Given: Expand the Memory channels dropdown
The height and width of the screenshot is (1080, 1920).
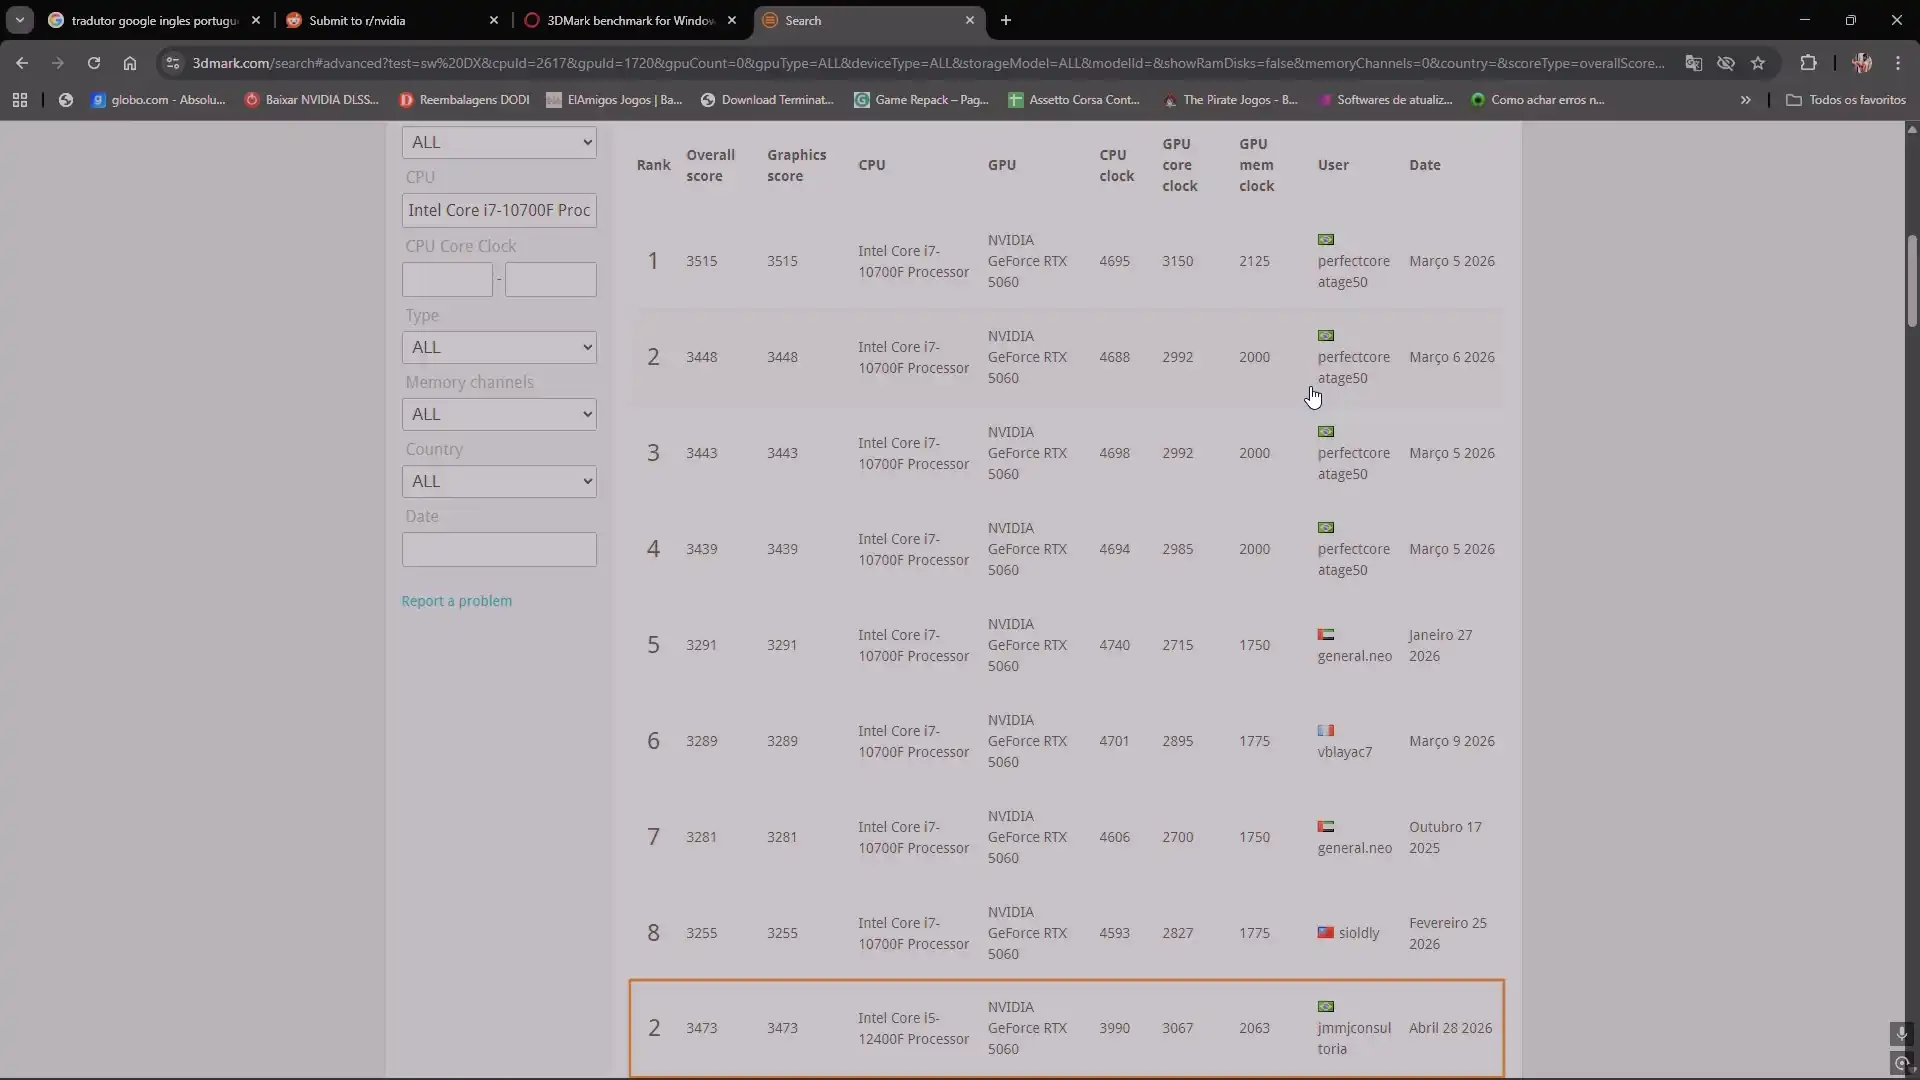Looking at the screenshot, I should 499,414.
